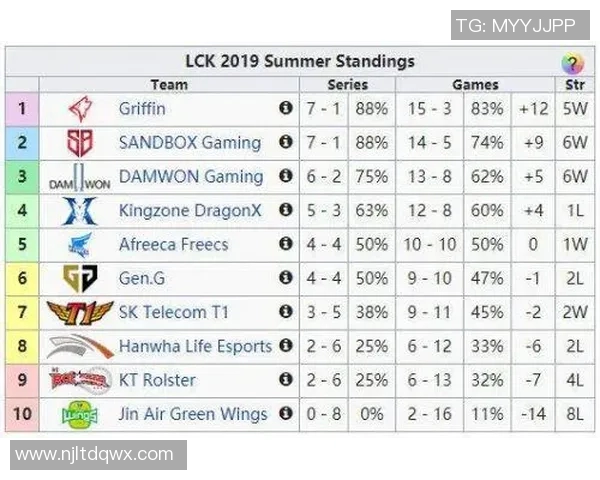Viewport: 600px width, 480px height.
Task: Click the Gen.G team logo
Action: [79, 279]
